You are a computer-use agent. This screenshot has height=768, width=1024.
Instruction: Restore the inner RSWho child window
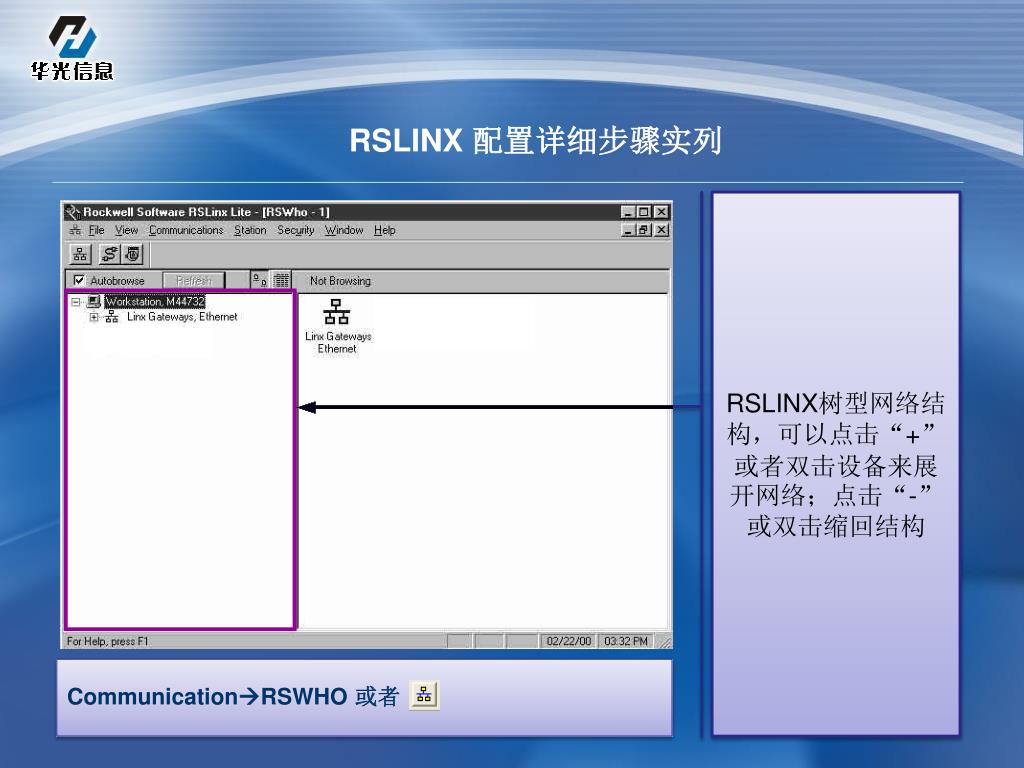coord(644,230)
